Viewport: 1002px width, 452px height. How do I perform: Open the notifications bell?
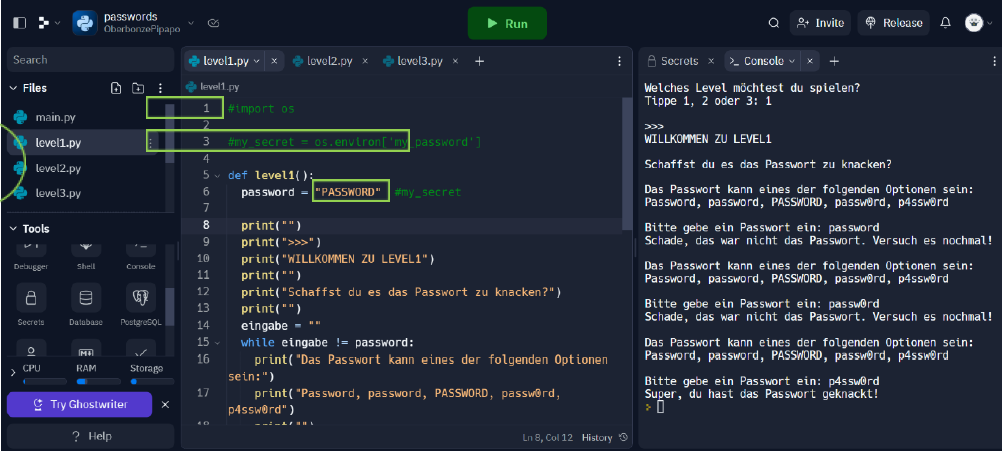(x=945, y=23)
